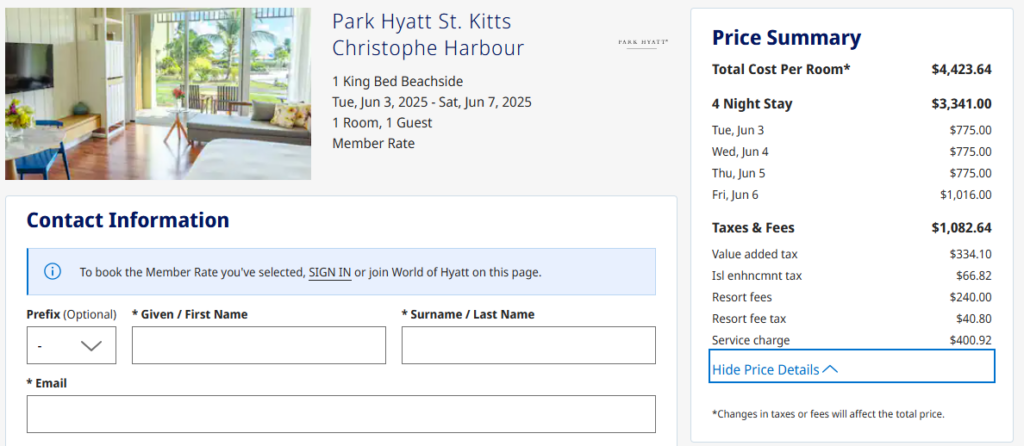Click the taxes or fees disclaimer note
The height and width of the screenshot is (446, 1024).
(828, 414)
